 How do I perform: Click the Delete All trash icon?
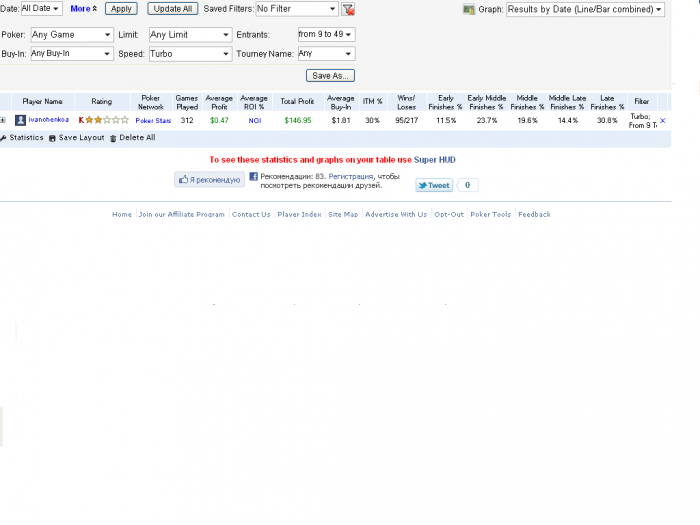pyautogui.click(x=113, y=138)
